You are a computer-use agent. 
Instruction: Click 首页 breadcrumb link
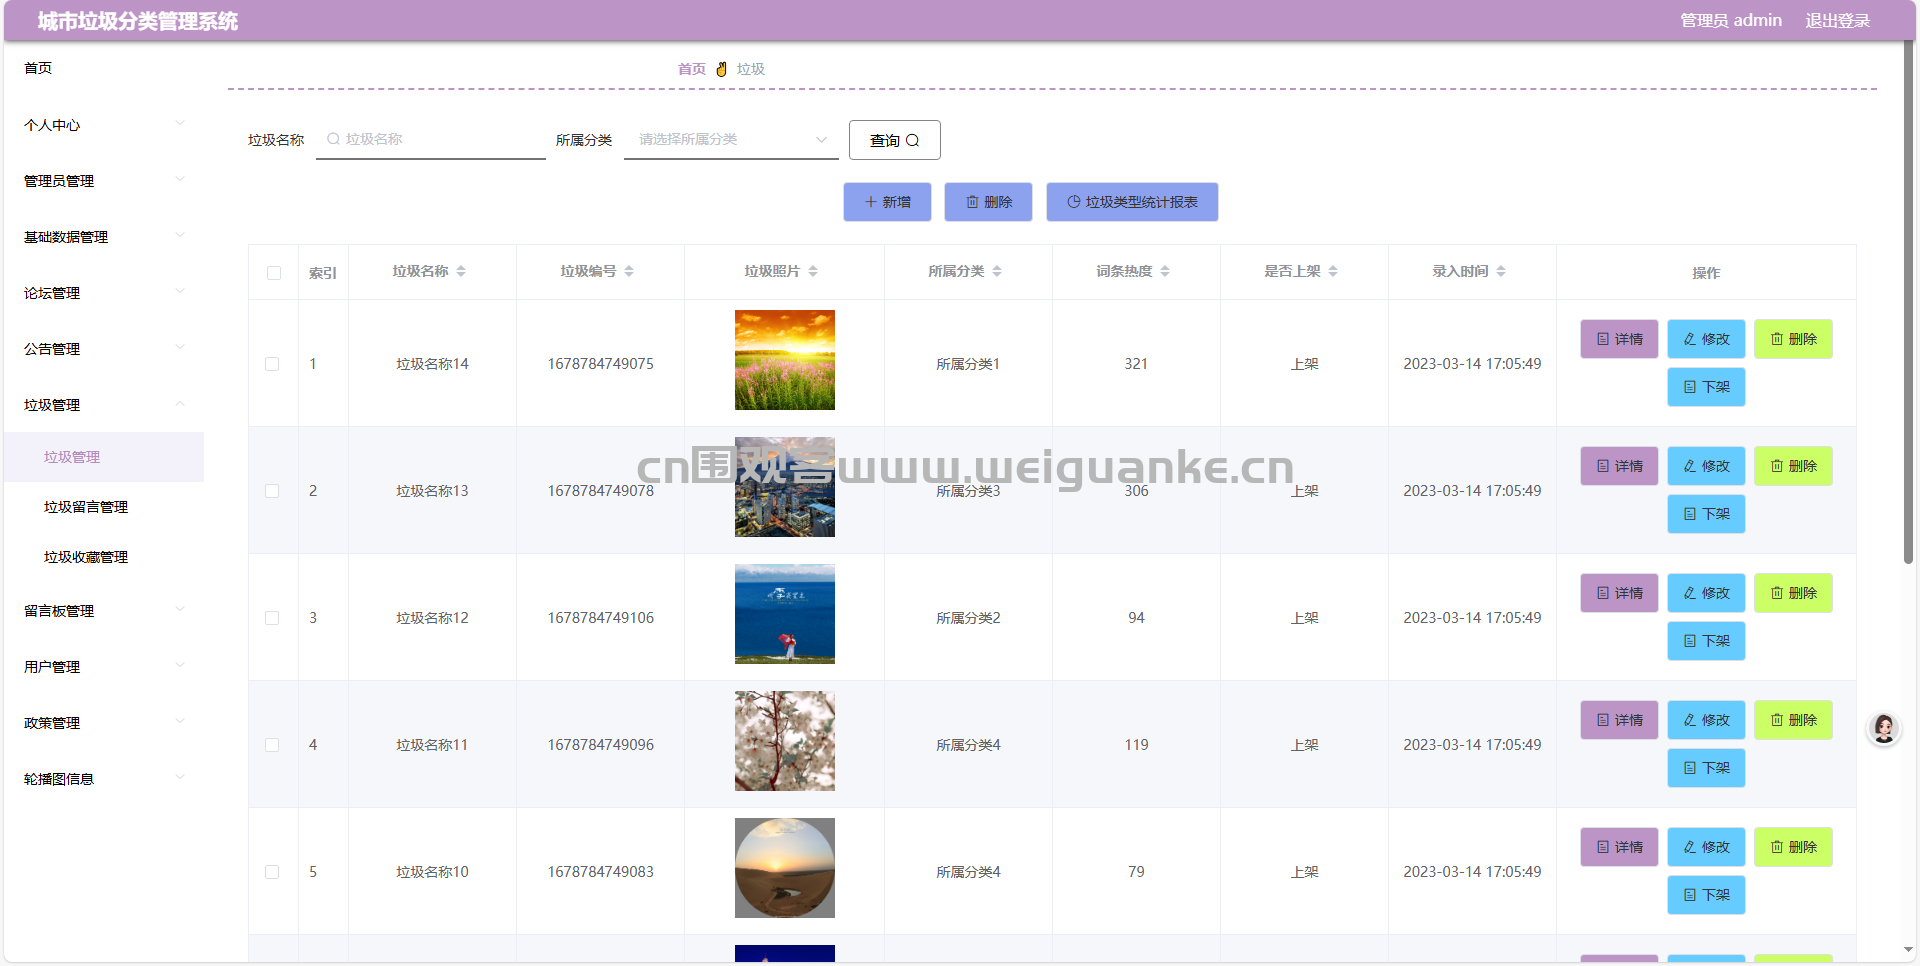pos(691,69)
